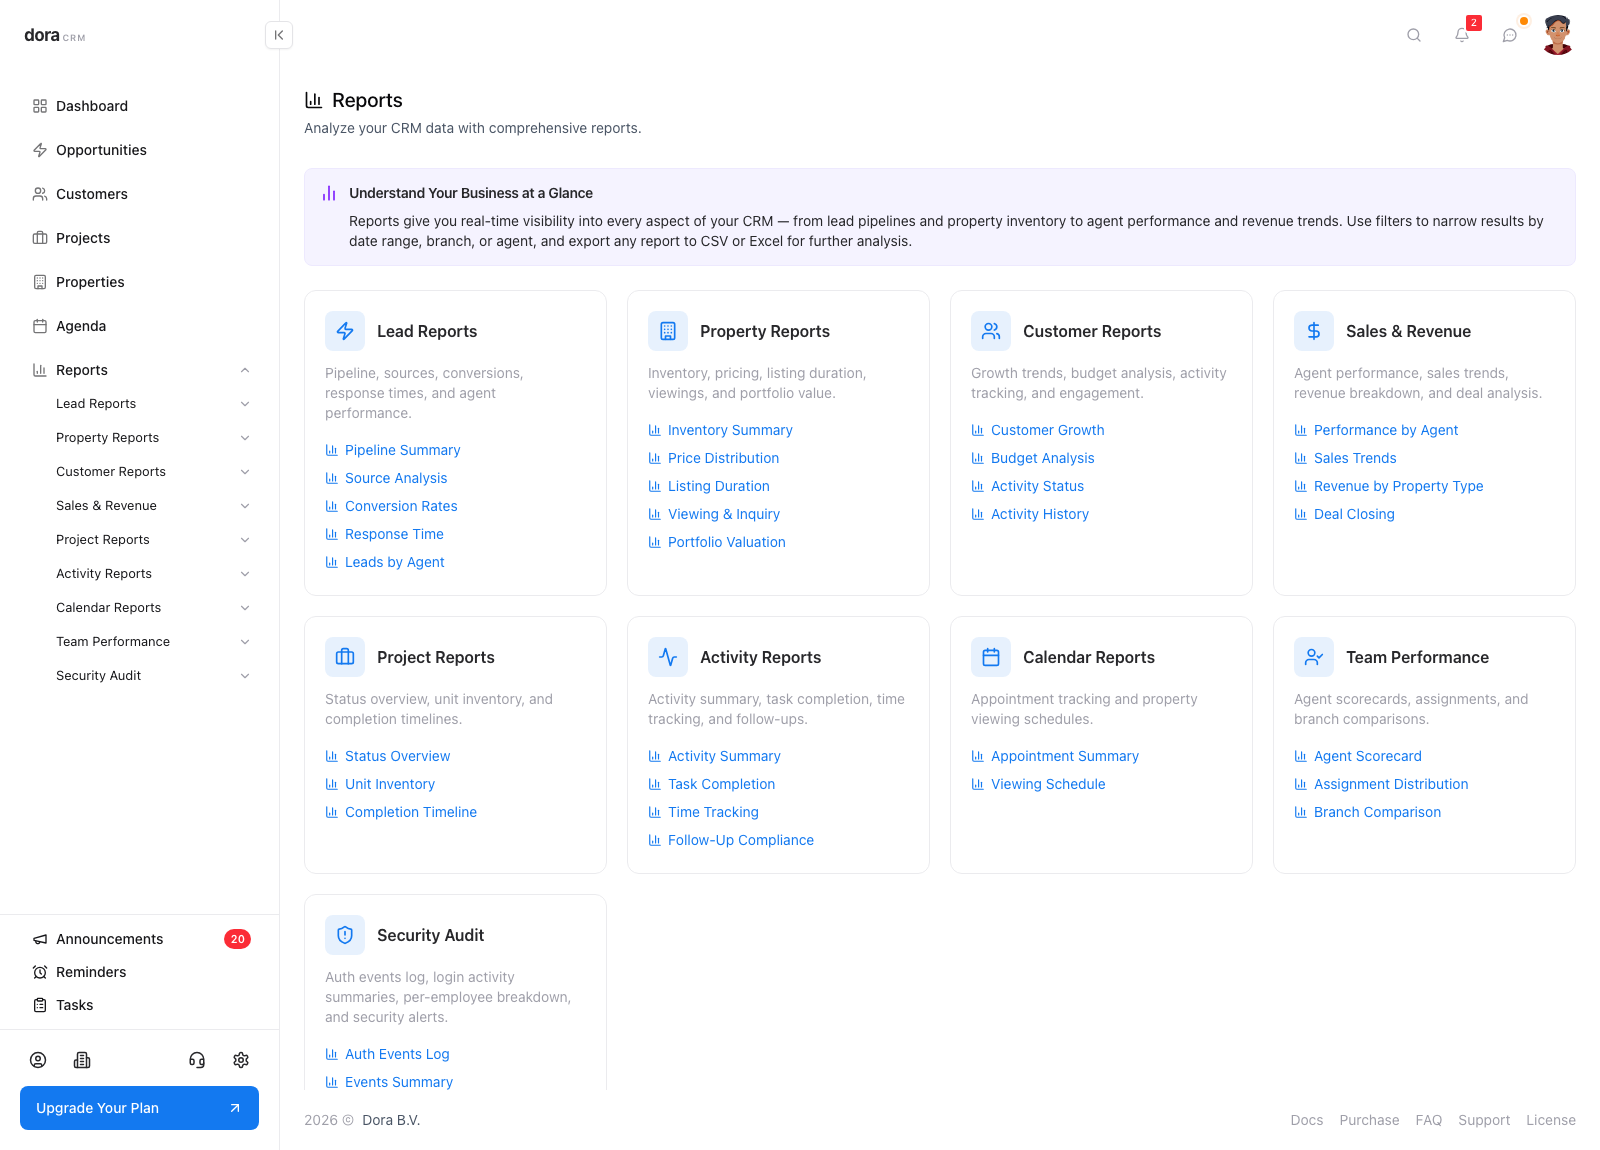Open the Deal Closing report link
Image resolution: width=1600 pixels, height=1150 pixels.
[1344, 514]
